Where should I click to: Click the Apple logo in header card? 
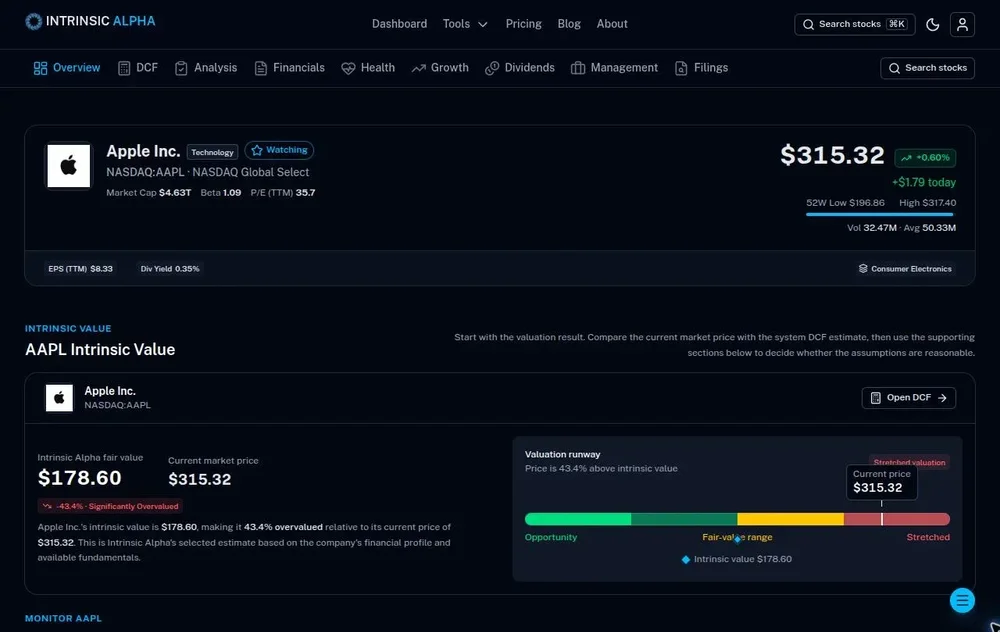click(x=69, y=166)
